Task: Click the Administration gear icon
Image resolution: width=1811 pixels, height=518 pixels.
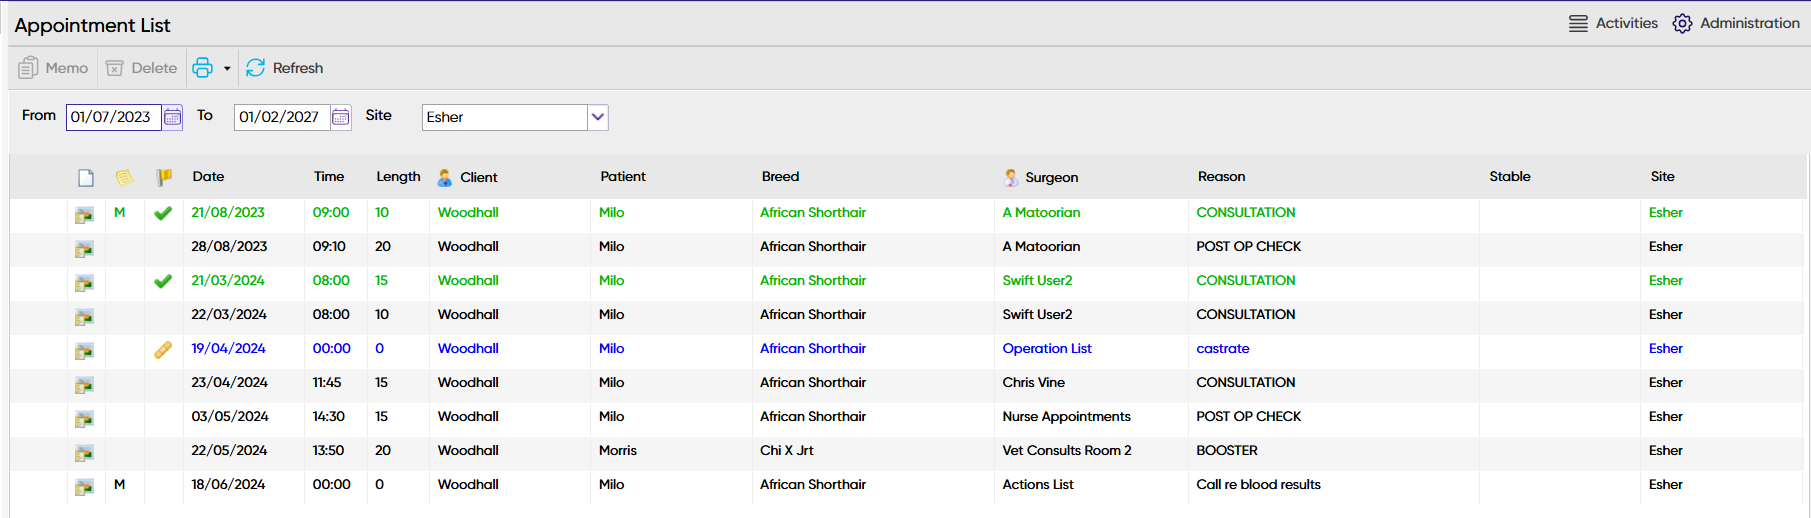Action: click(1682, 23)
